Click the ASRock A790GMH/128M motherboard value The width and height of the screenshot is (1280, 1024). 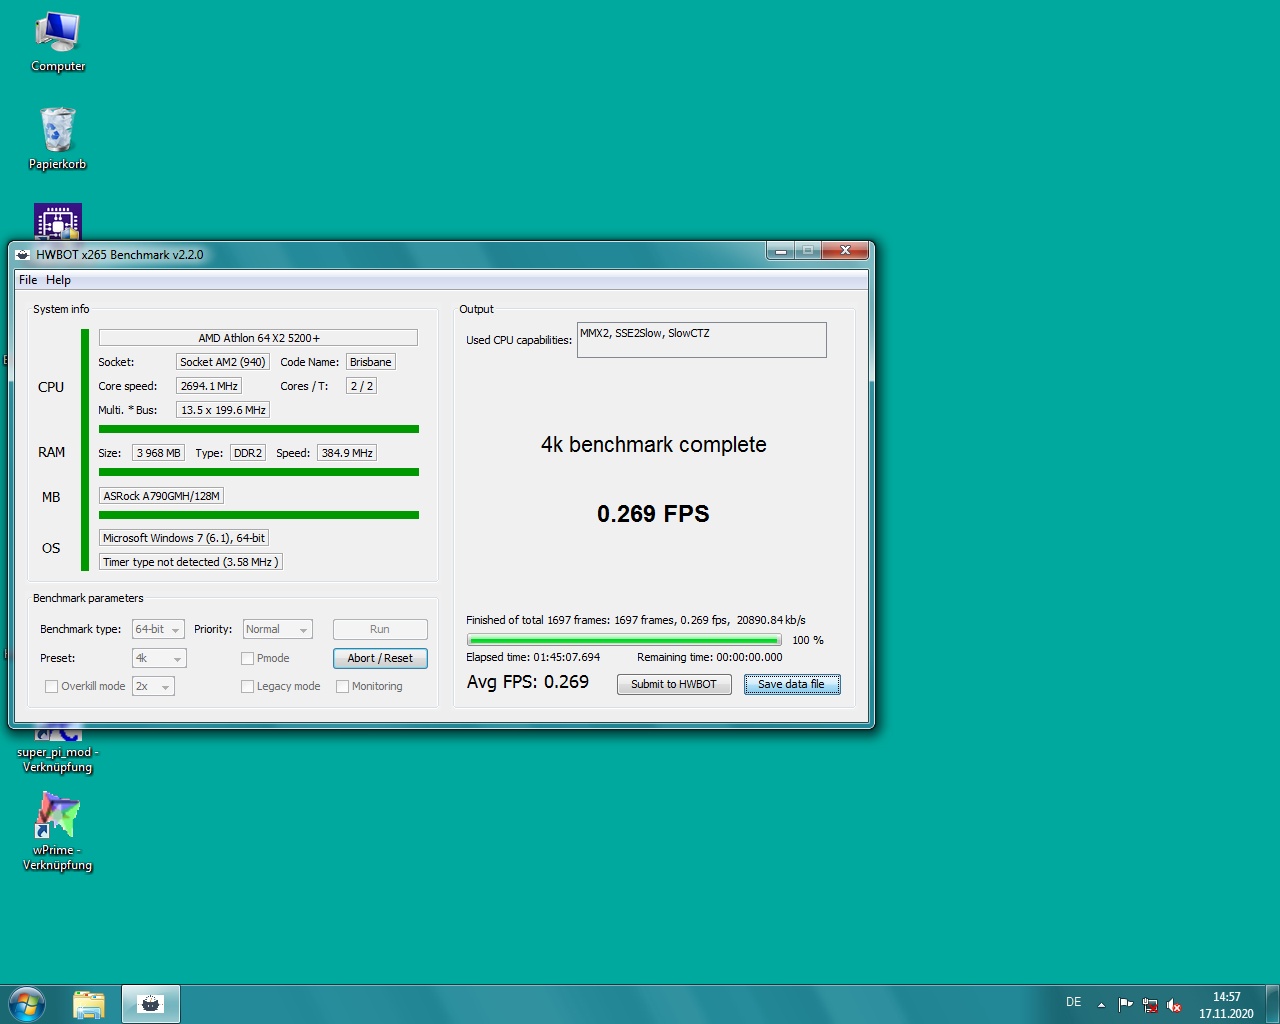pyautogui.click(x=161, y=496)
